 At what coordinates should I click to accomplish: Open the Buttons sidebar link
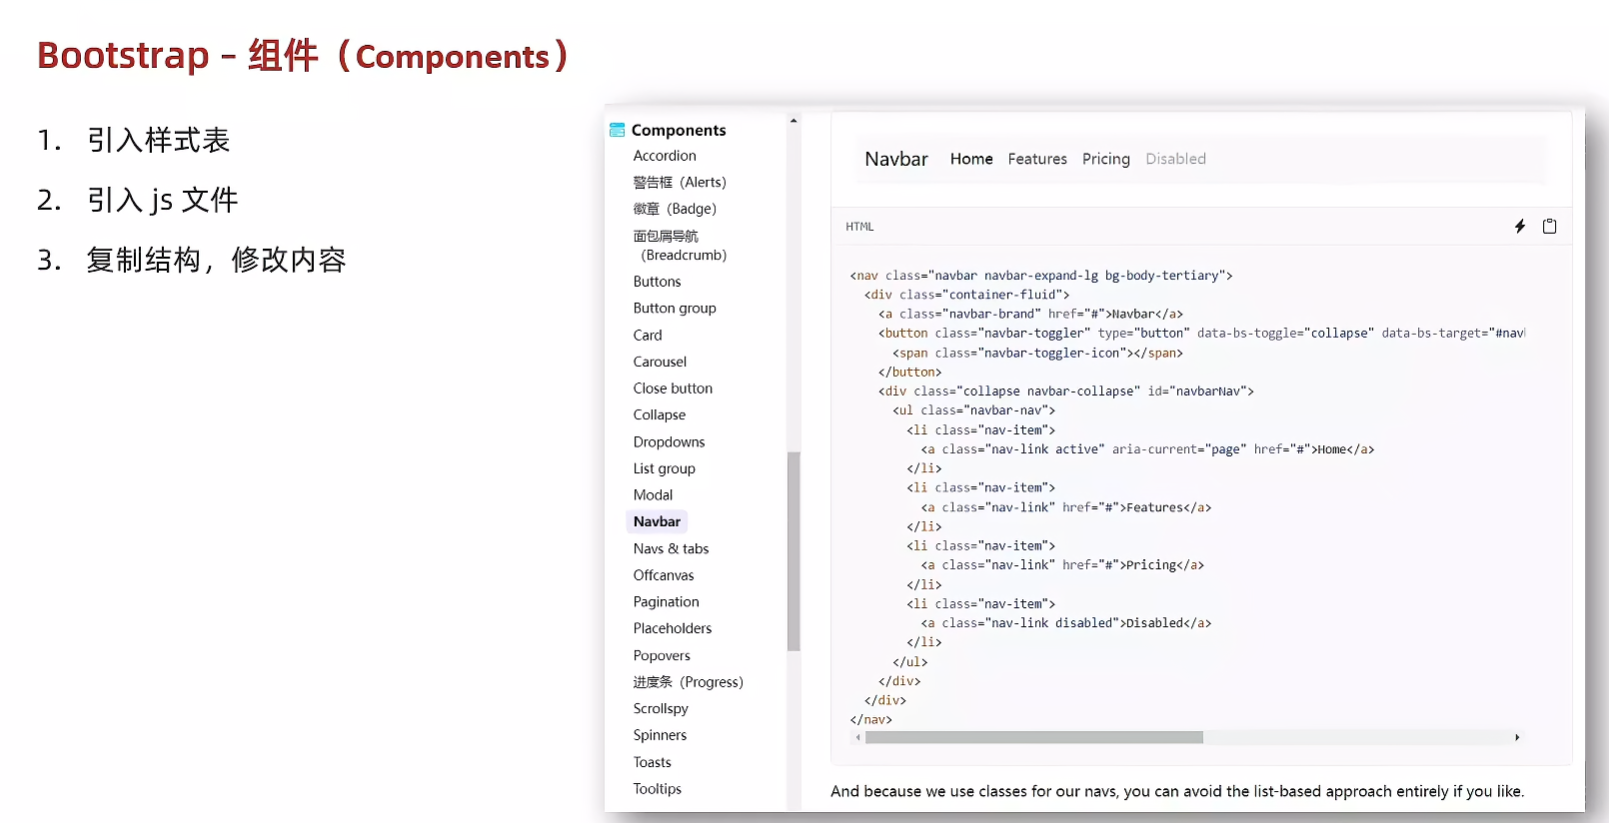pyautogui.click(x=657, y=282)
